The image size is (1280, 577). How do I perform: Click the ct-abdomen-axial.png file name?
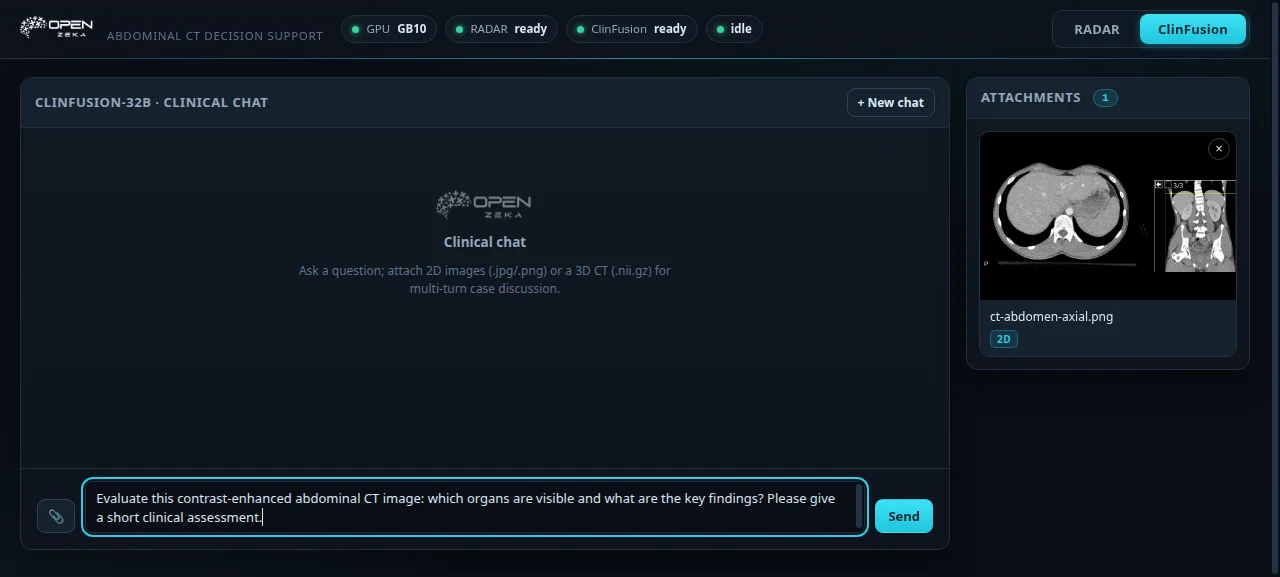tap(1051, 316)
